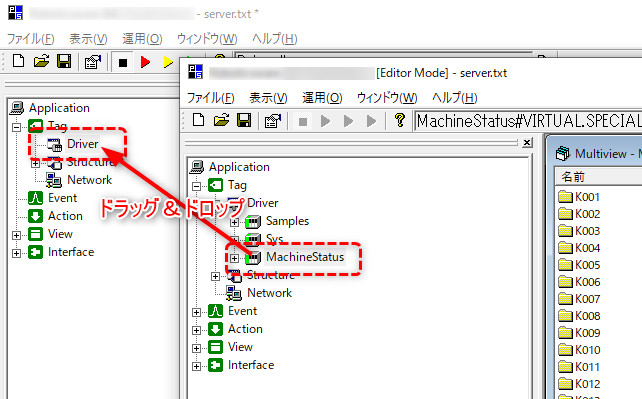This screenshot has width=642, height=399.
Task: Collapse Tag node in back window tree
Action: 16,127
